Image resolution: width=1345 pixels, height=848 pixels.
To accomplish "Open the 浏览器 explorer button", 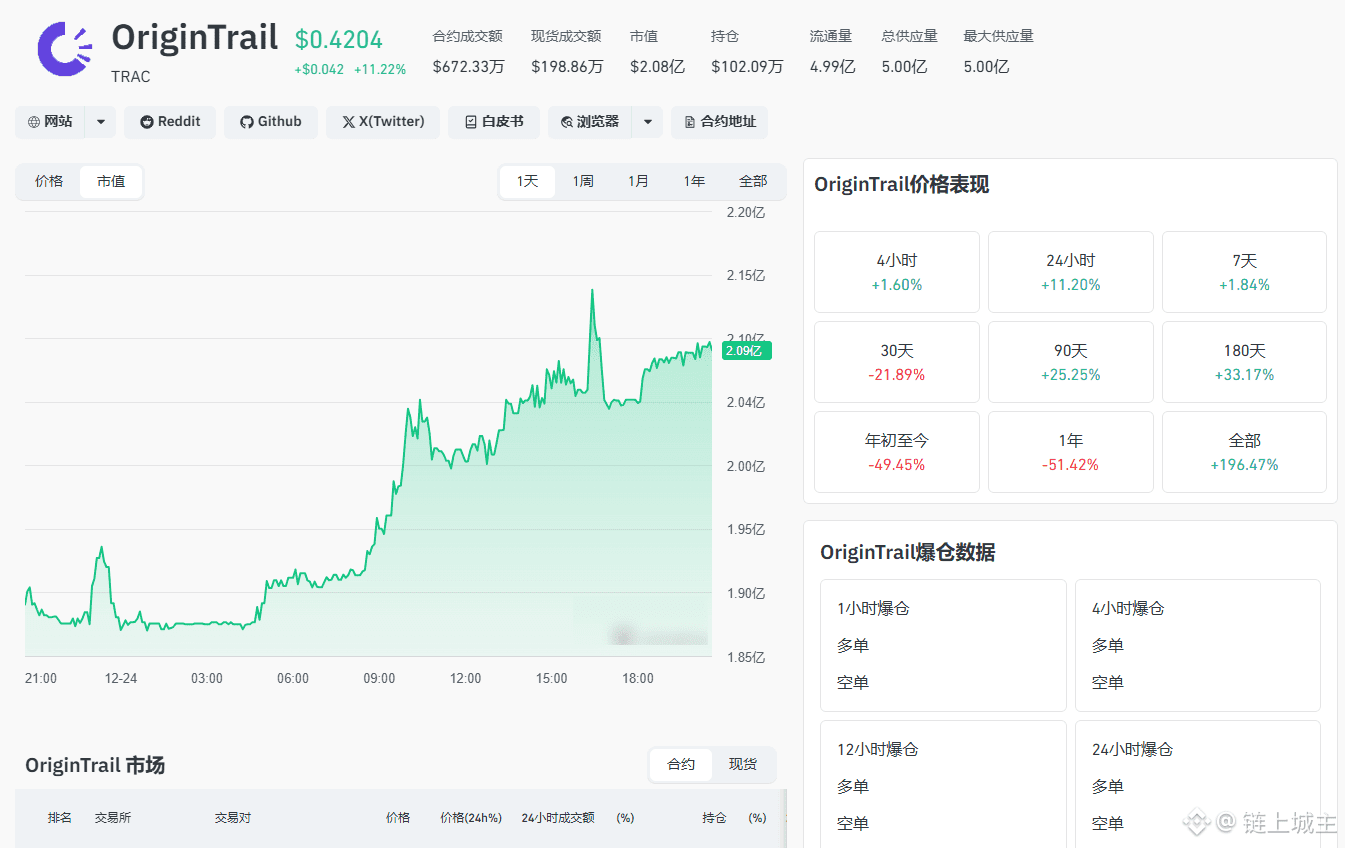I will [590, 122].
